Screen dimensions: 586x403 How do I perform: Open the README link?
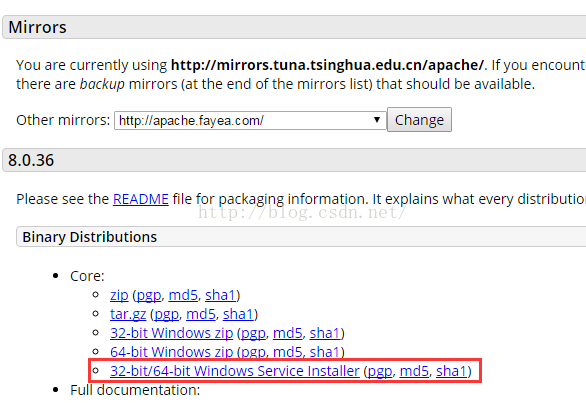[141, 199]
